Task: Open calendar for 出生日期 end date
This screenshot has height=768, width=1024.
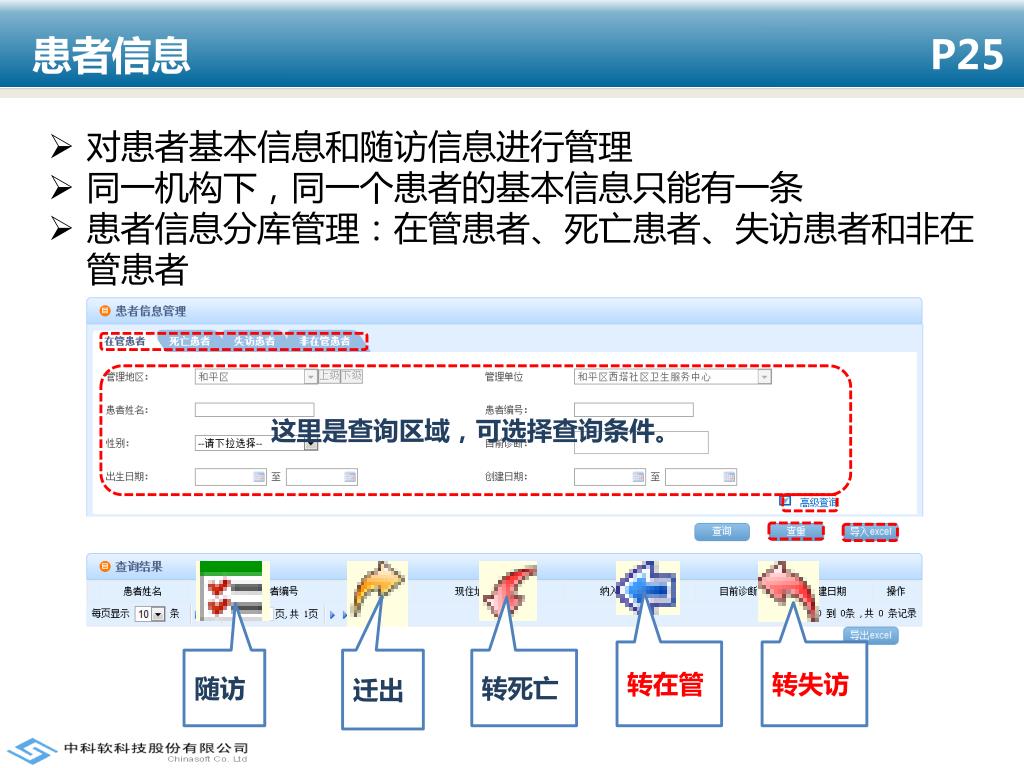Action: click(350, 477)
